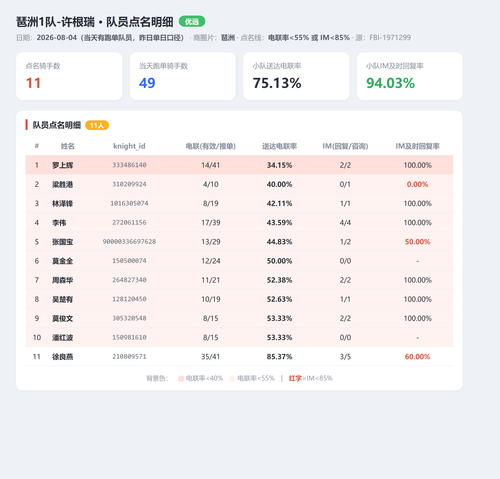Click the 8/19 call count cell

pyautogui.click(x=211, y=203)
